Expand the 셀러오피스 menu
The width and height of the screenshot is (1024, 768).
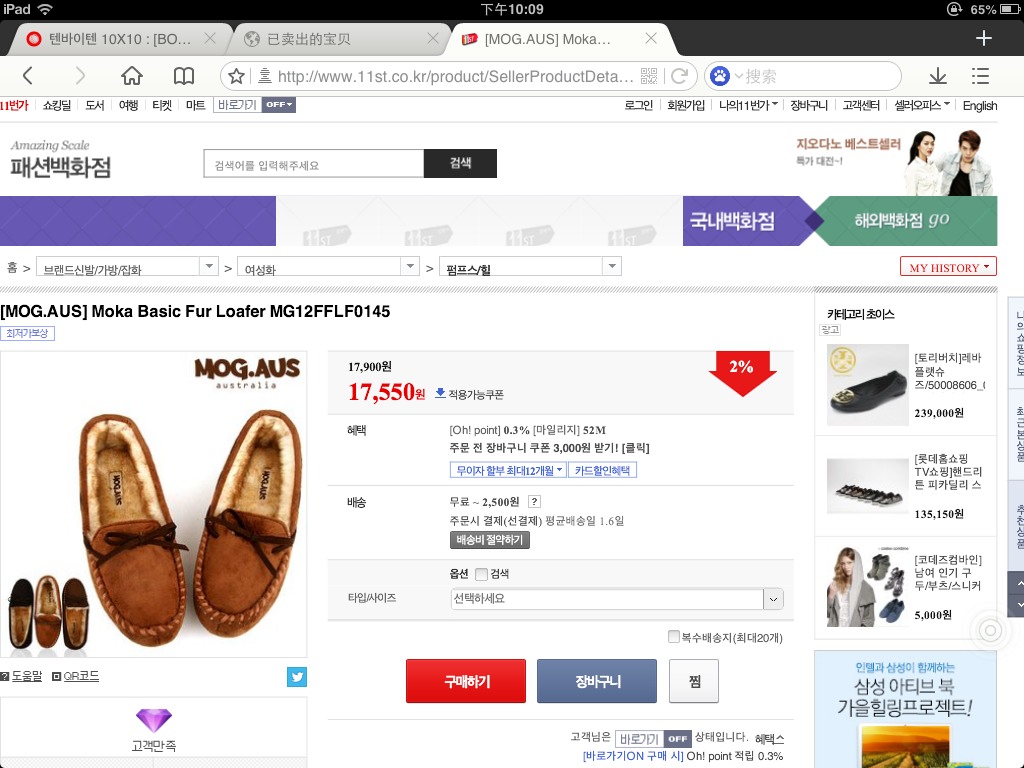pos(922,105)
